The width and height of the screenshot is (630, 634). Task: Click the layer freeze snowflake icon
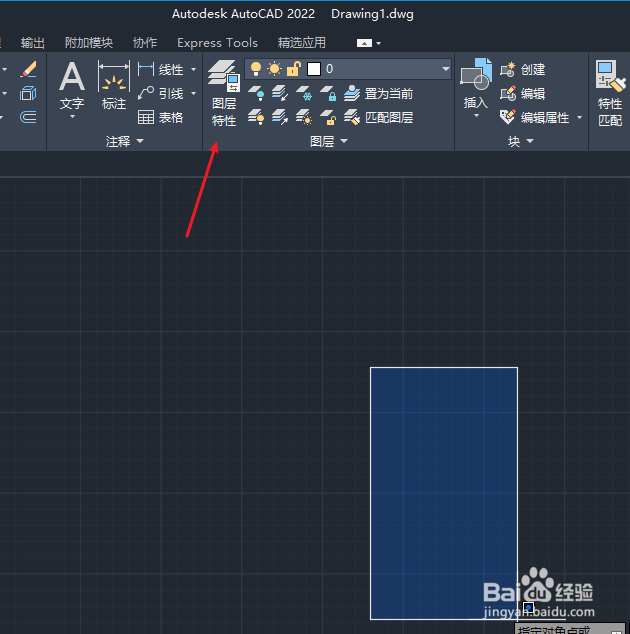click(304, 93)
